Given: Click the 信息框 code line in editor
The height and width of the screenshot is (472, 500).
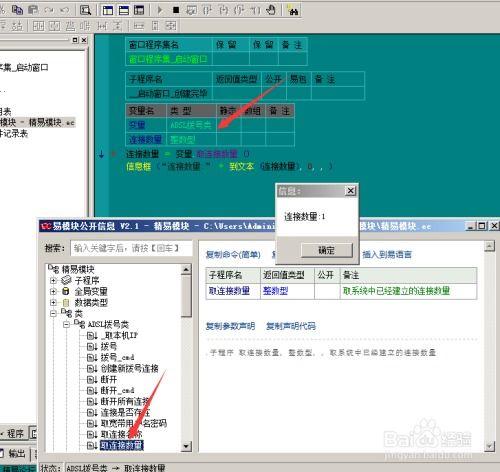Looking at the screenshot, I should point(229,166).
